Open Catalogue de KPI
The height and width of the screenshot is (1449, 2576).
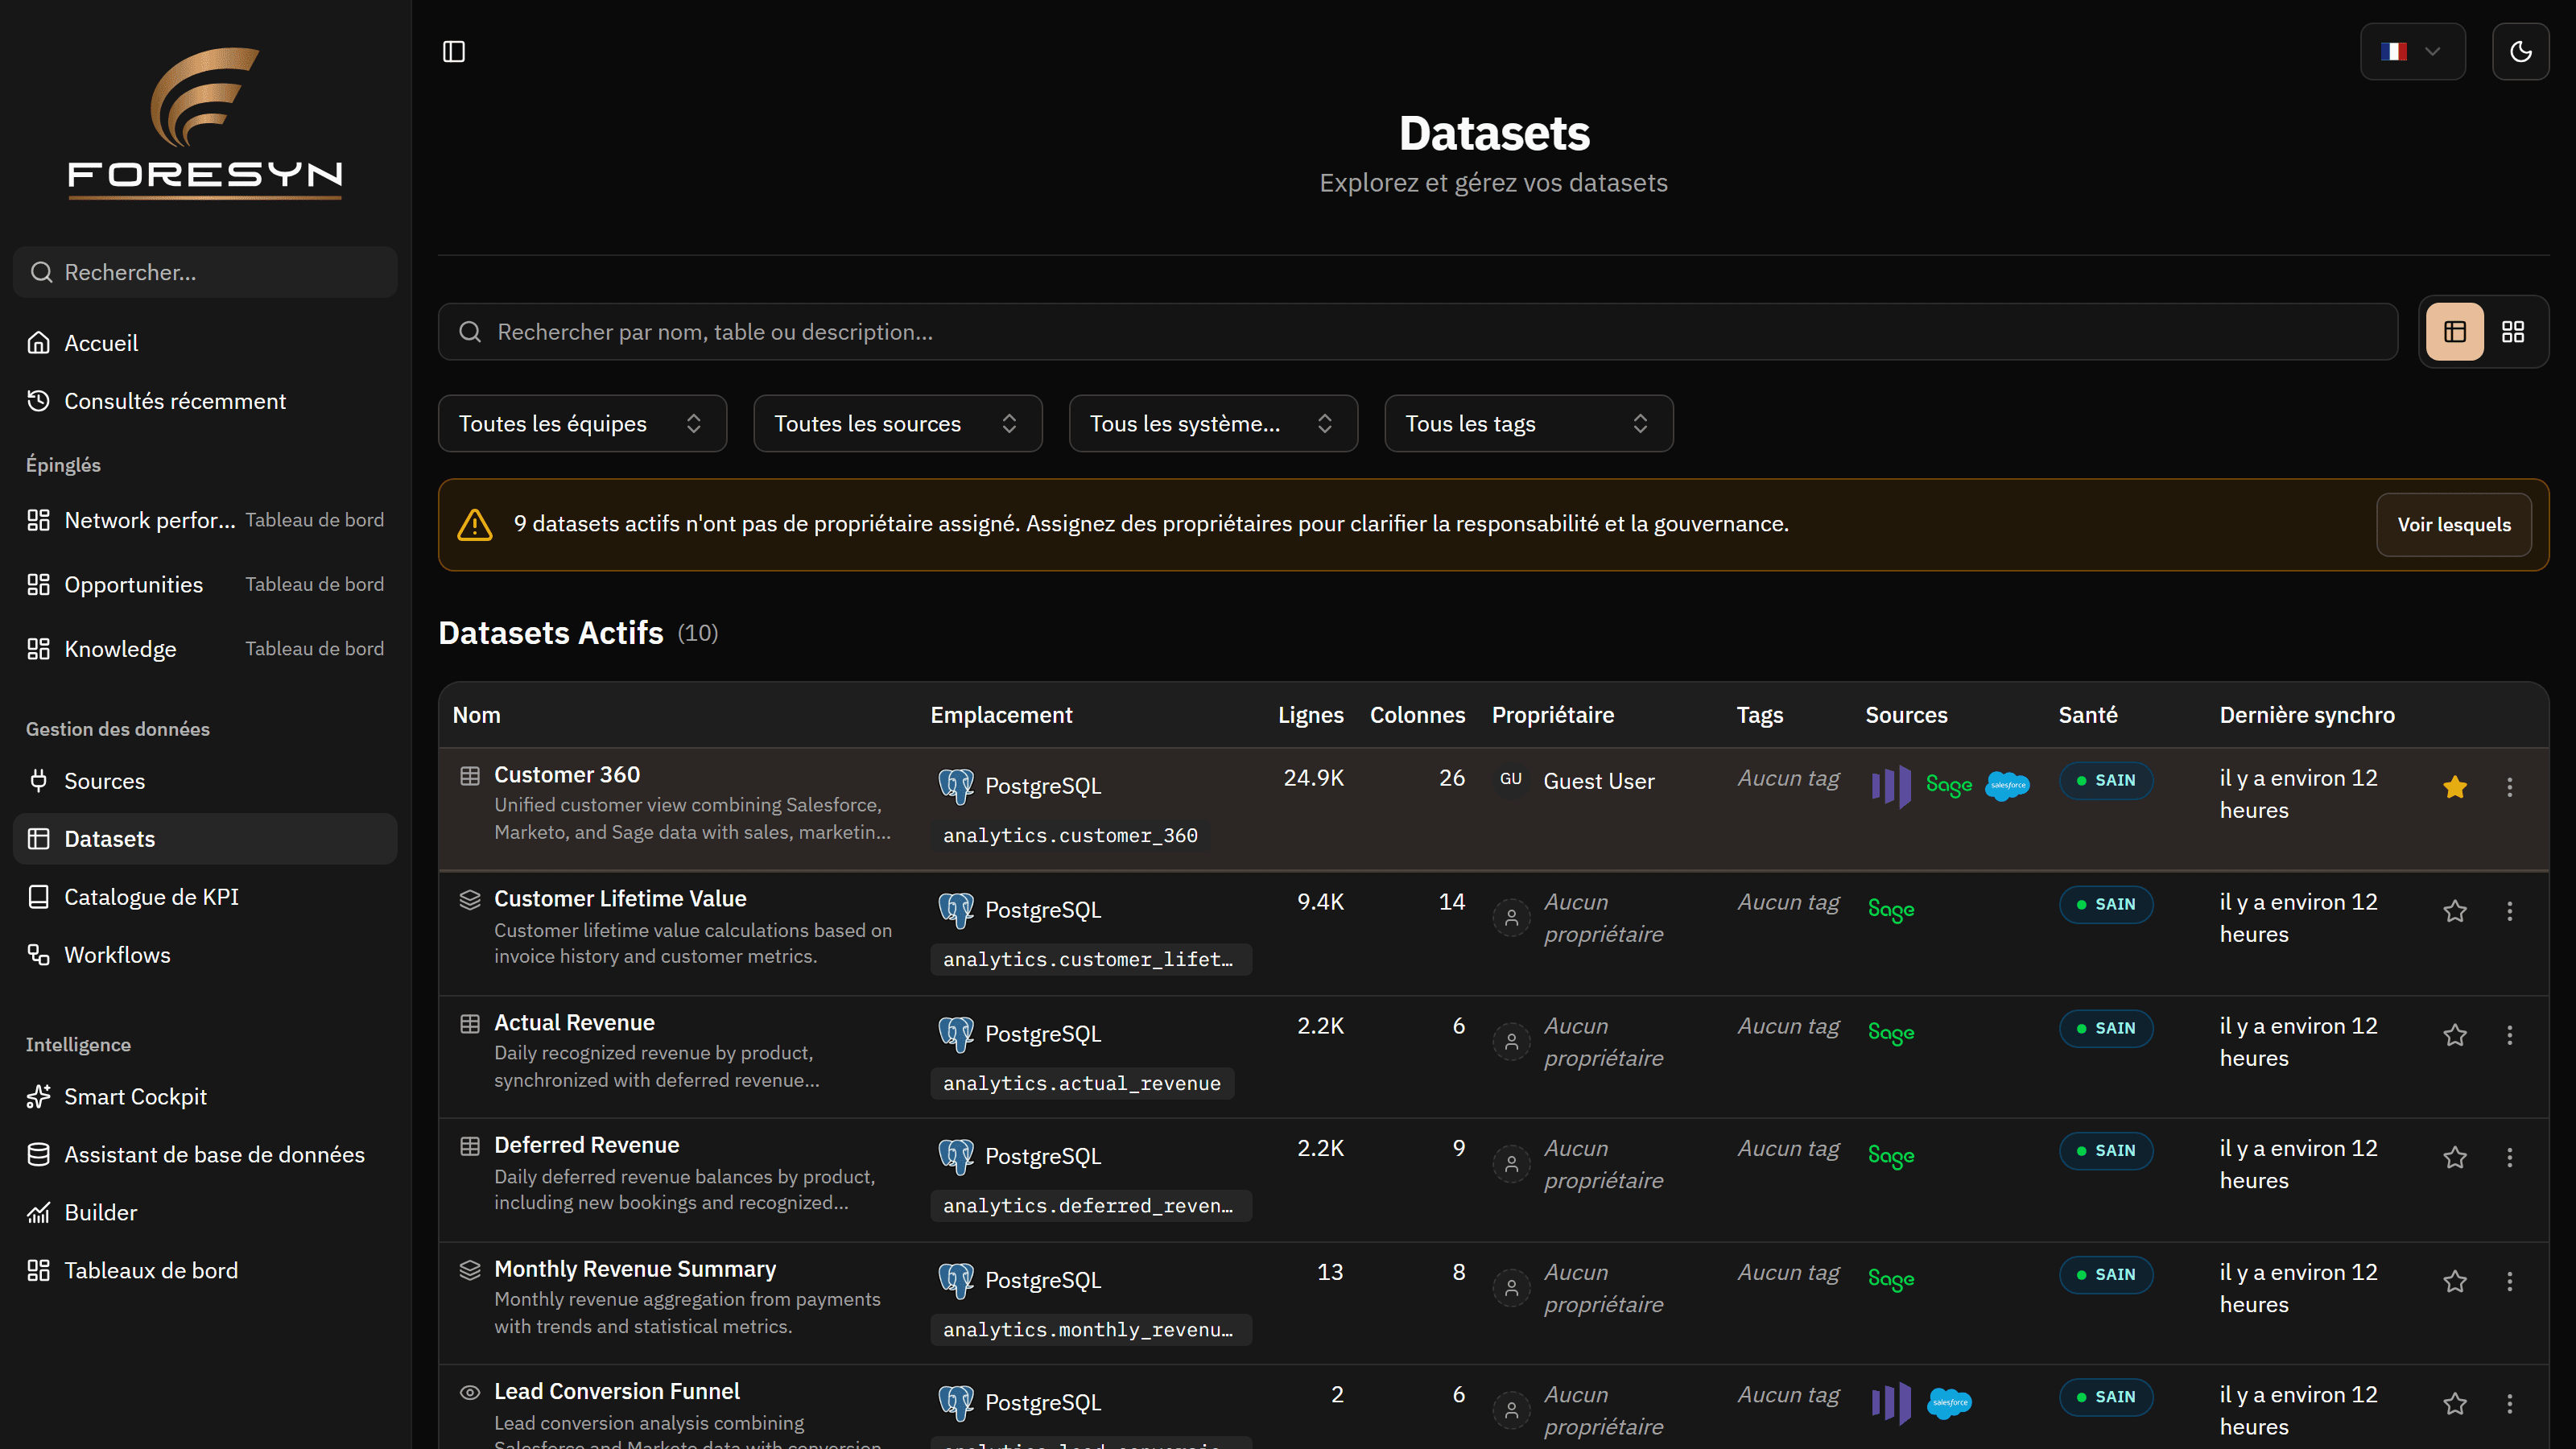205,897
